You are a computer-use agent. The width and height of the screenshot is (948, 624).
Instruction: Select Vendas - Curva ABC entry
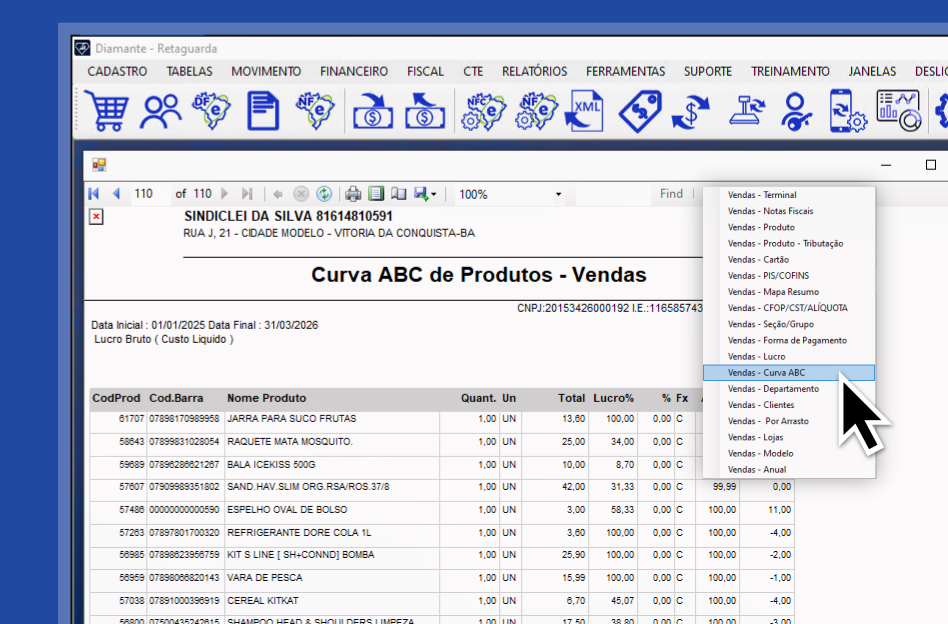click(766, 373)
